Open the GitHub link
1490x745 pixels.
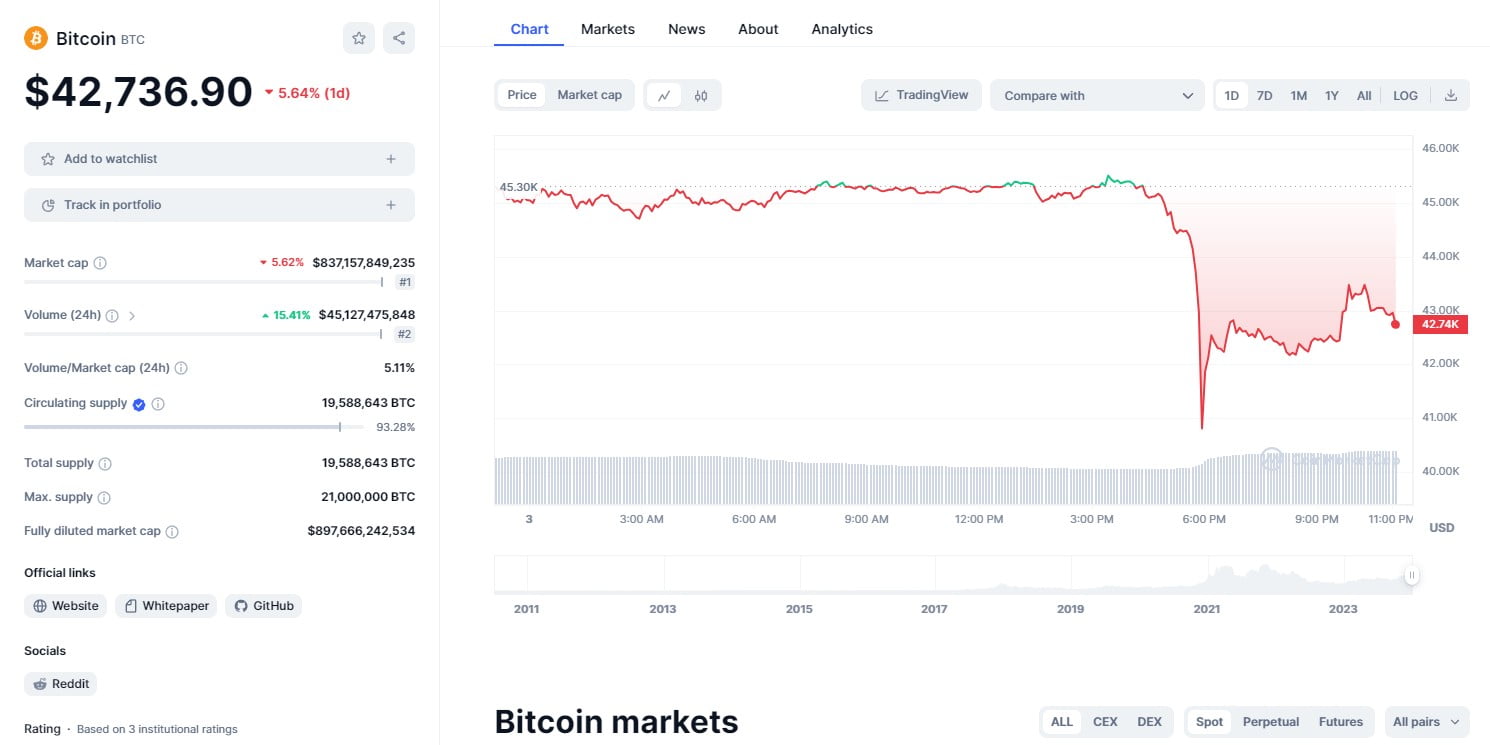(x=263, y=606)
